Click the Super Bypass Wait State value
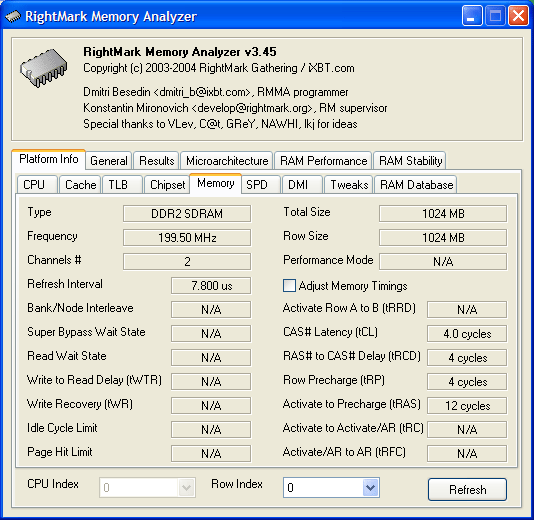Viewport: 534px width, 520px height. point(211,333)
